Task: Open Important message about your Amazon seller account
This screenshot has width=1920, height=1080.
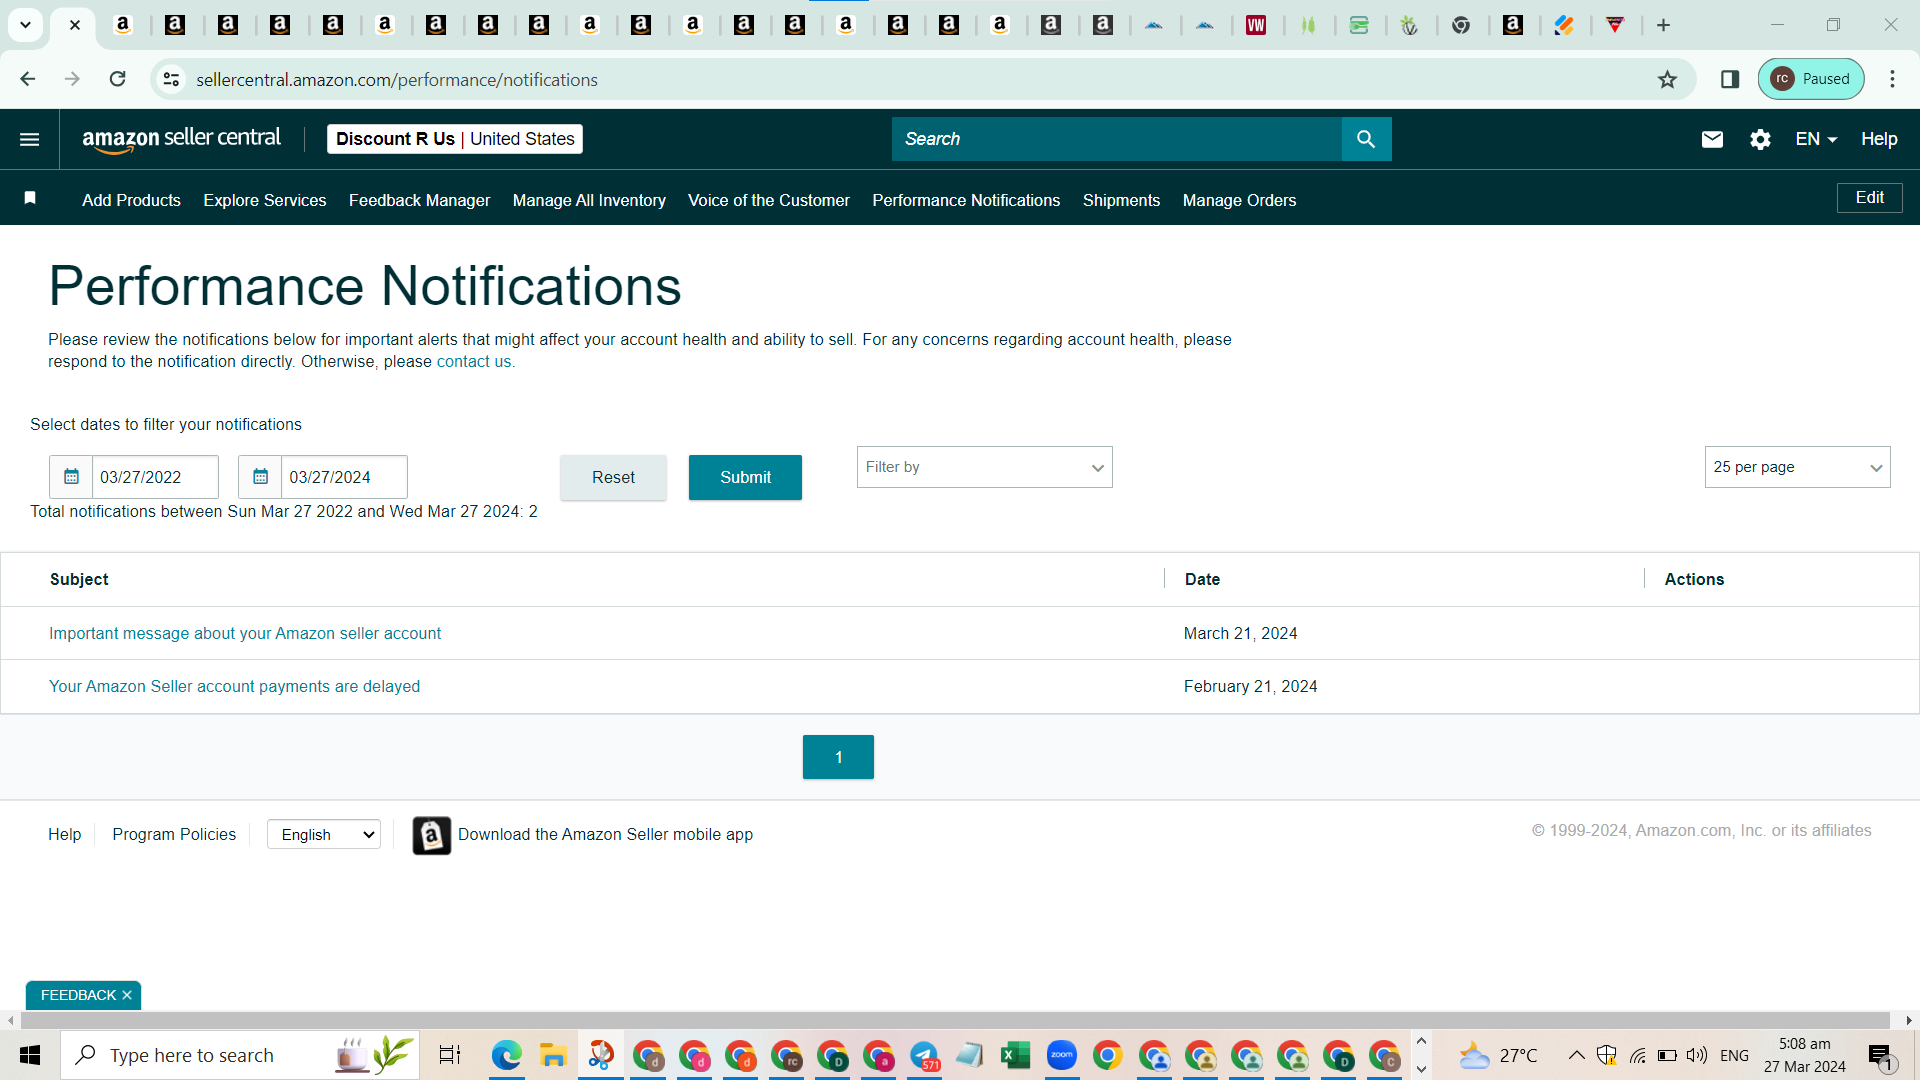Action: click(x=245, y=633)
